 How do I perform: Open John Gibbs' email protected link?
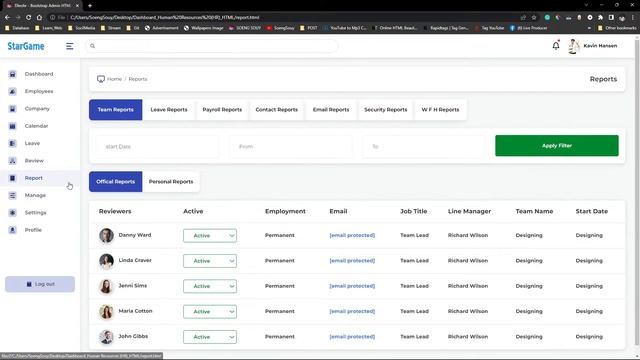352,337
